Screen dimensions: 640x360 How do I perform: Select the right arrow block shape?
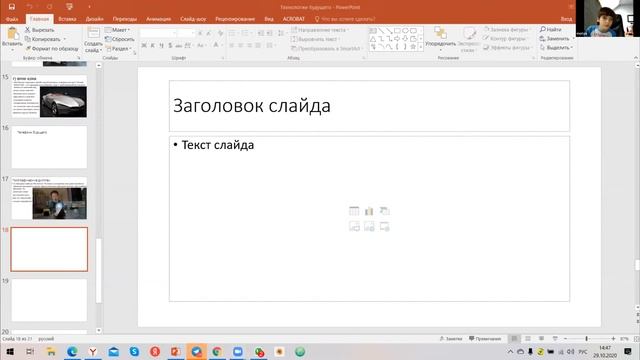pyautogui.click(x=397, y=39)
